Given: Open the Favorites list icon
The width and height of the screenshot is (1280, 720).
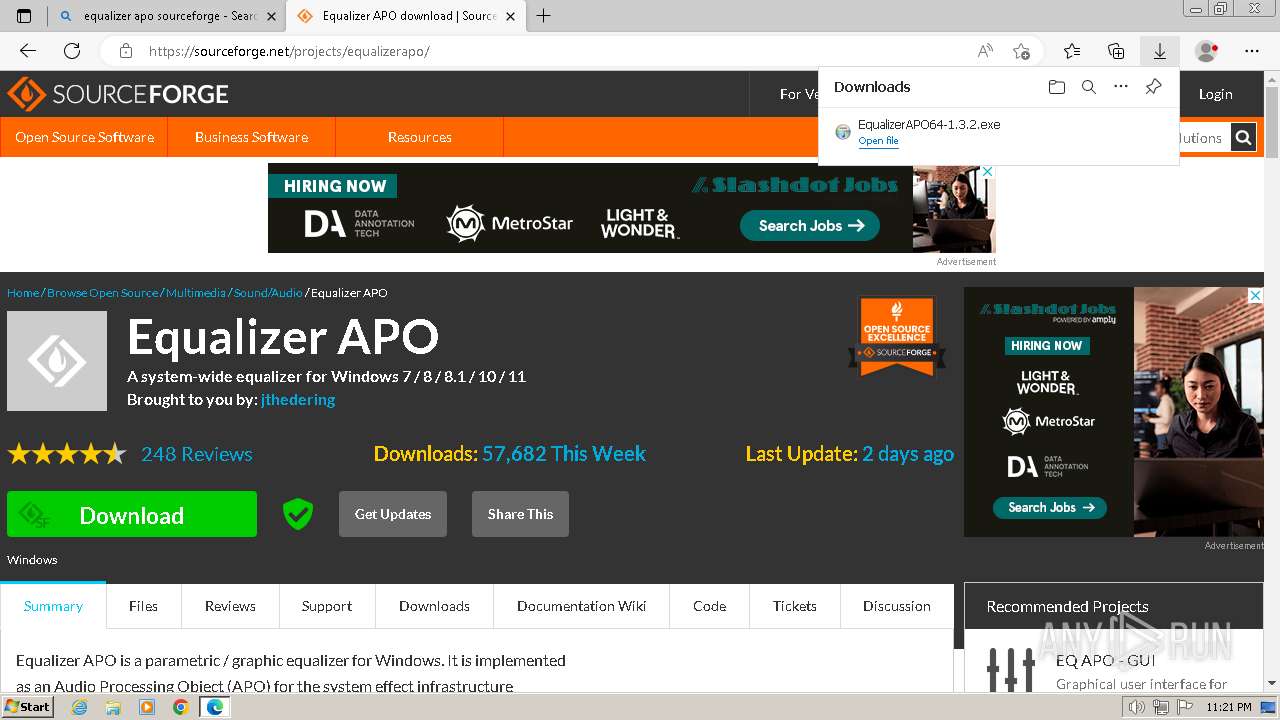Looking at the screenshot, I should click(x=1072, y=51).
